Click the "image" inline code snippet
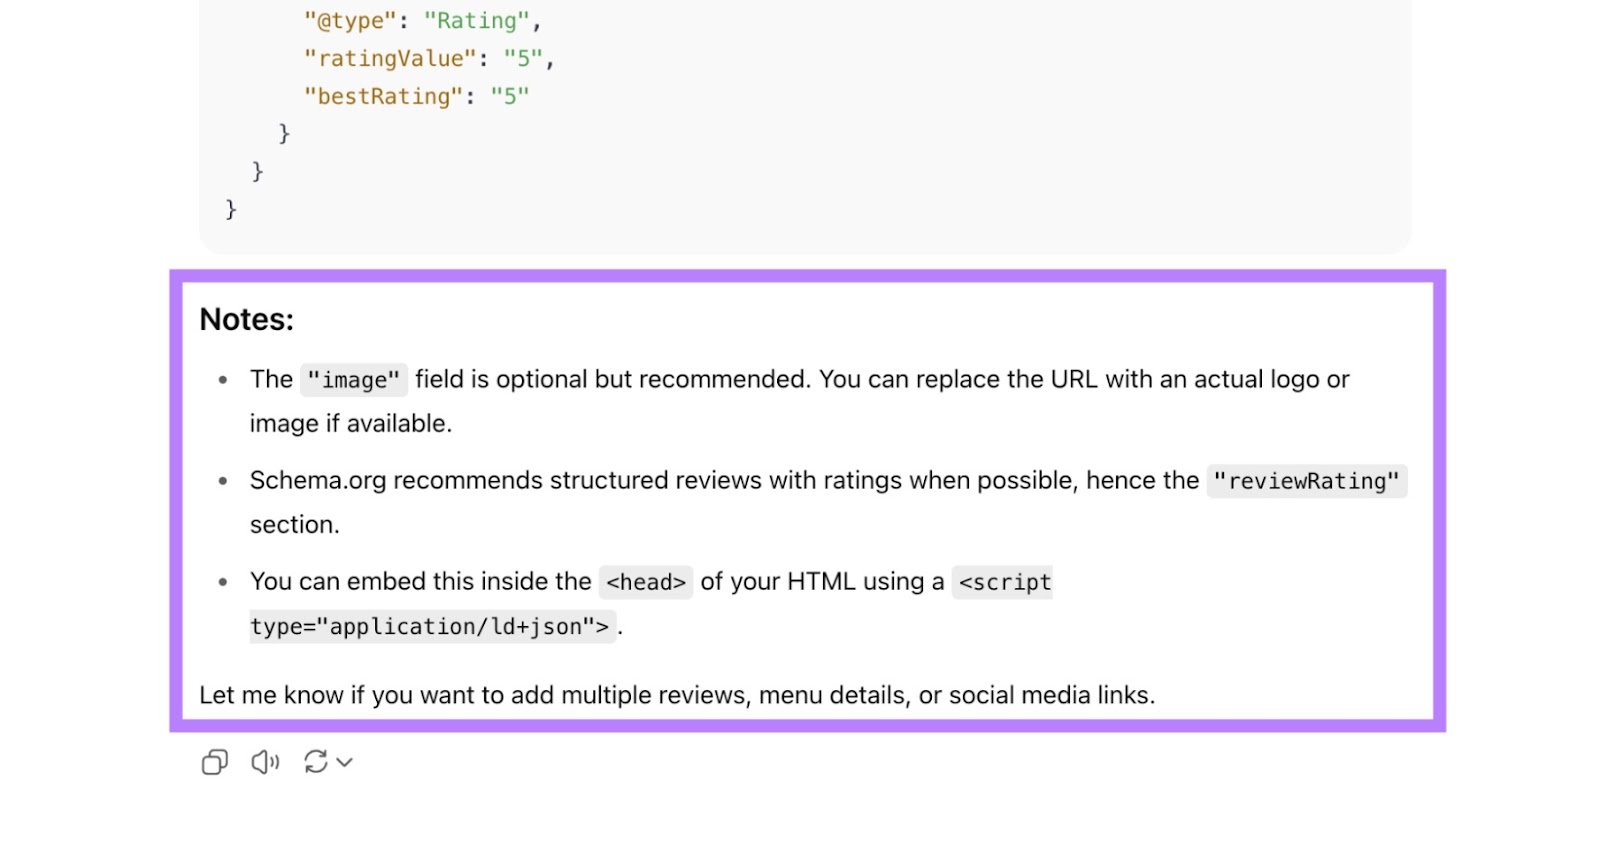The image size is (1600, 864). [354, 381]
